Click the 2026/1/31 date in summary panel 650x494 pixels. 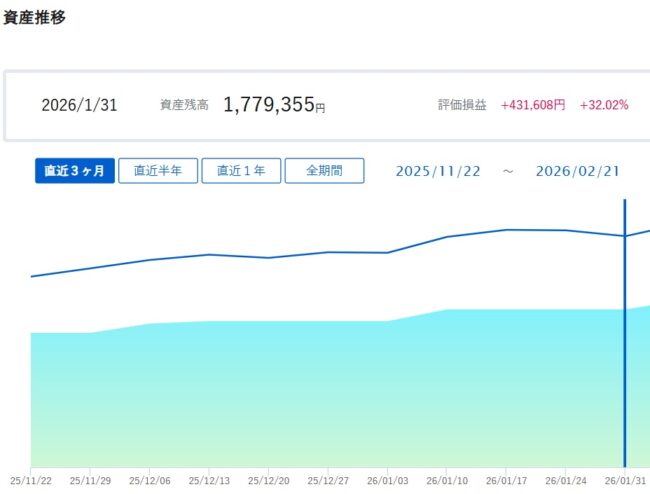point(79,105)
